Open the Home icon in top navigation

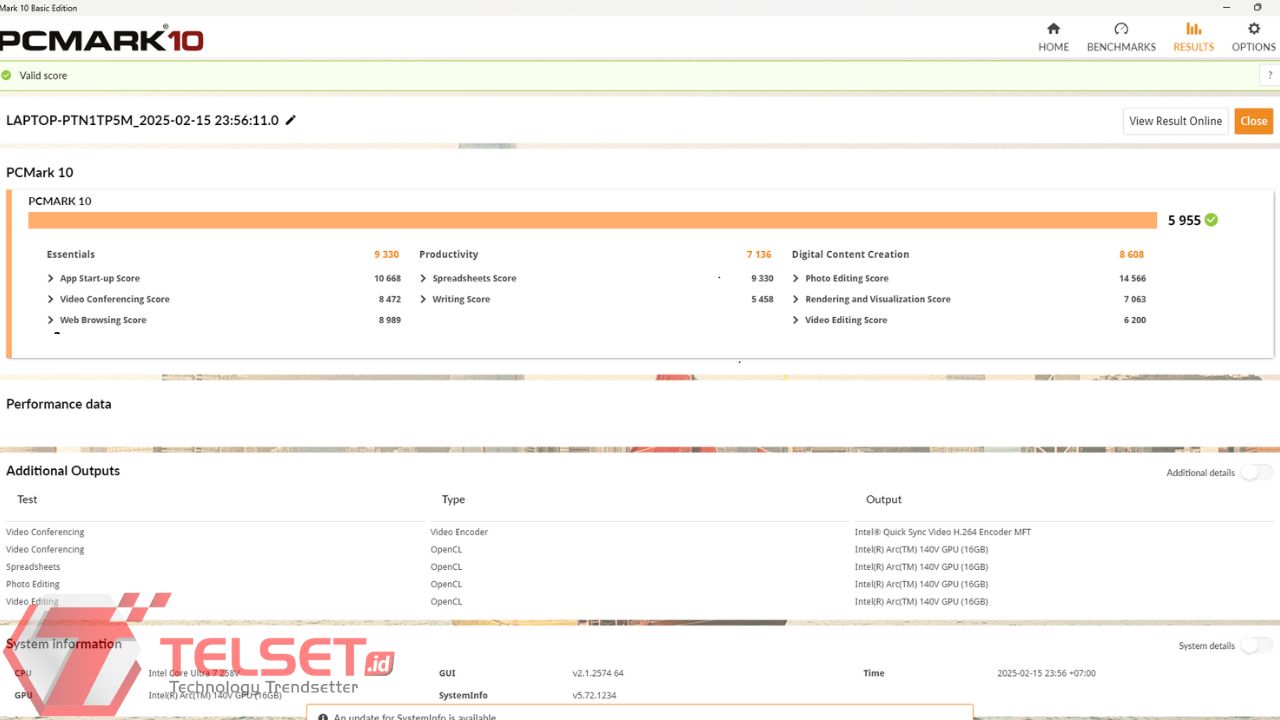tap(1053, 29)
